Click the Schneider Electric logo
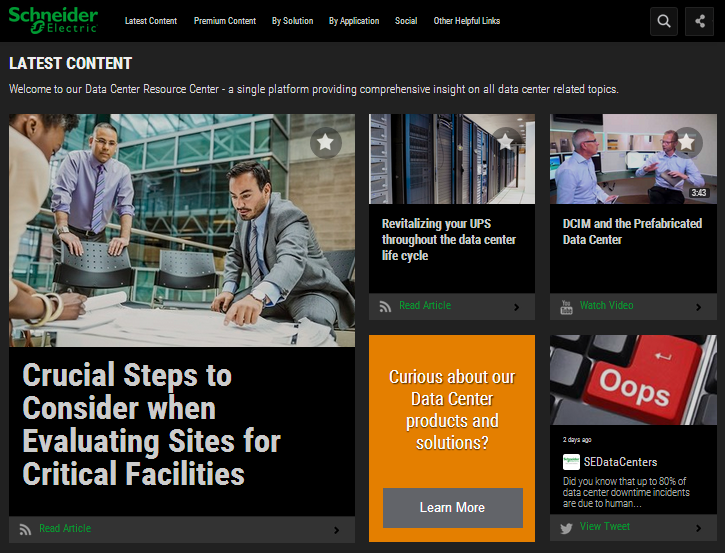725x553 pixels. 54,20
